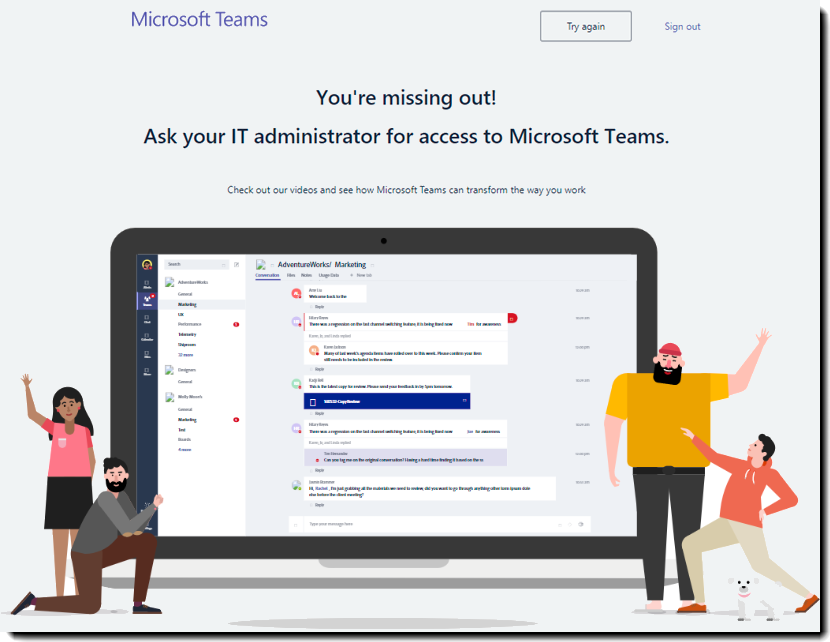
Task: Open the Meetings icon in the sidebar
Action: click(x=147, y=338)
